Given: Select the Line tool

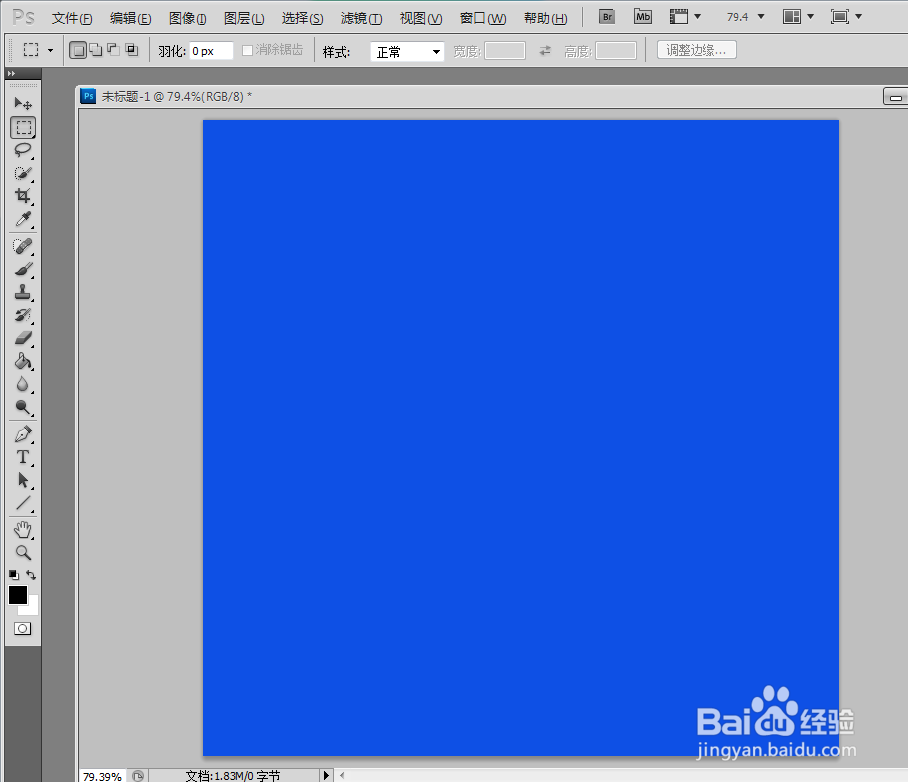Looking at the screenshot, I should [x=23, y=503].
